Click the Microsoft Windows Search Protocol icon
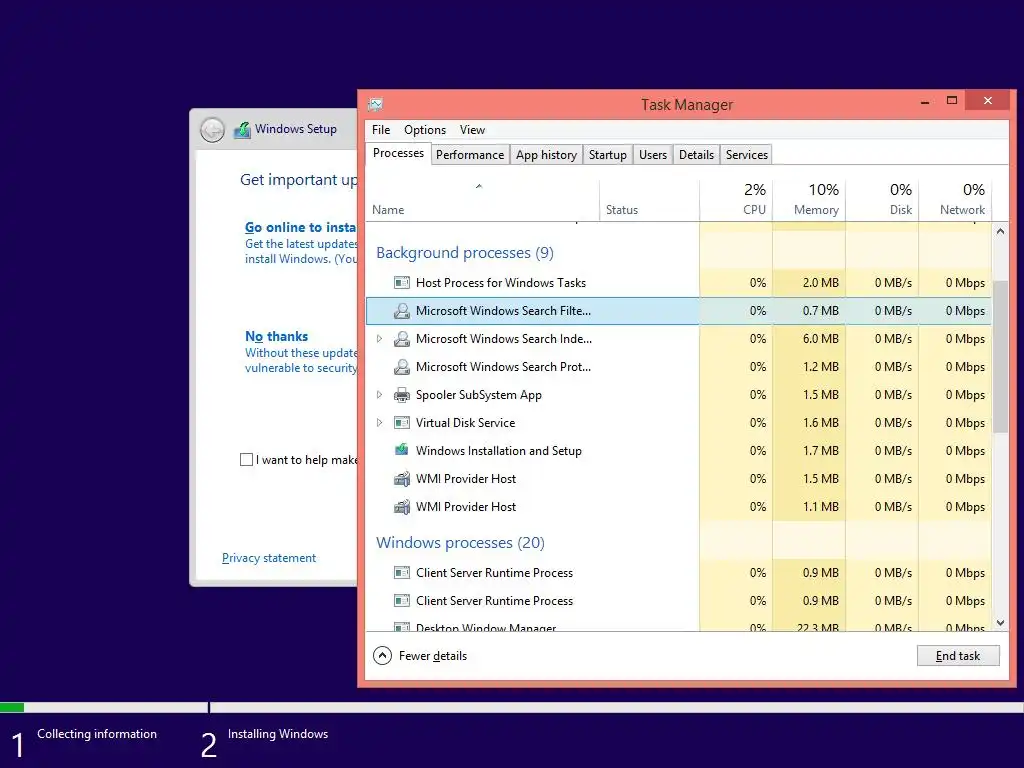1024x768 pixels. pos(402,367)
